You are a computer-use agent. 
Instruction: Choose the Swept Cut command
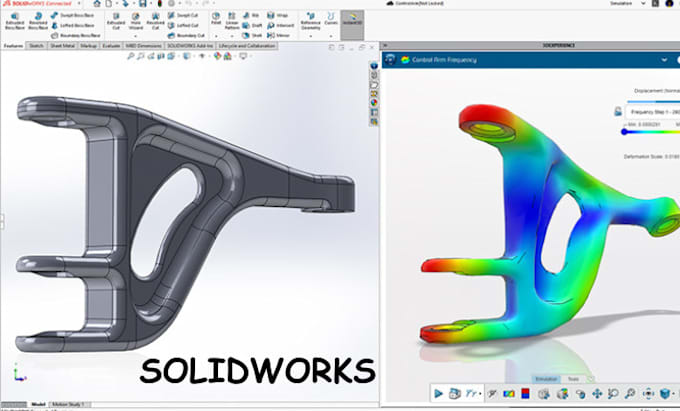(183, 15)
